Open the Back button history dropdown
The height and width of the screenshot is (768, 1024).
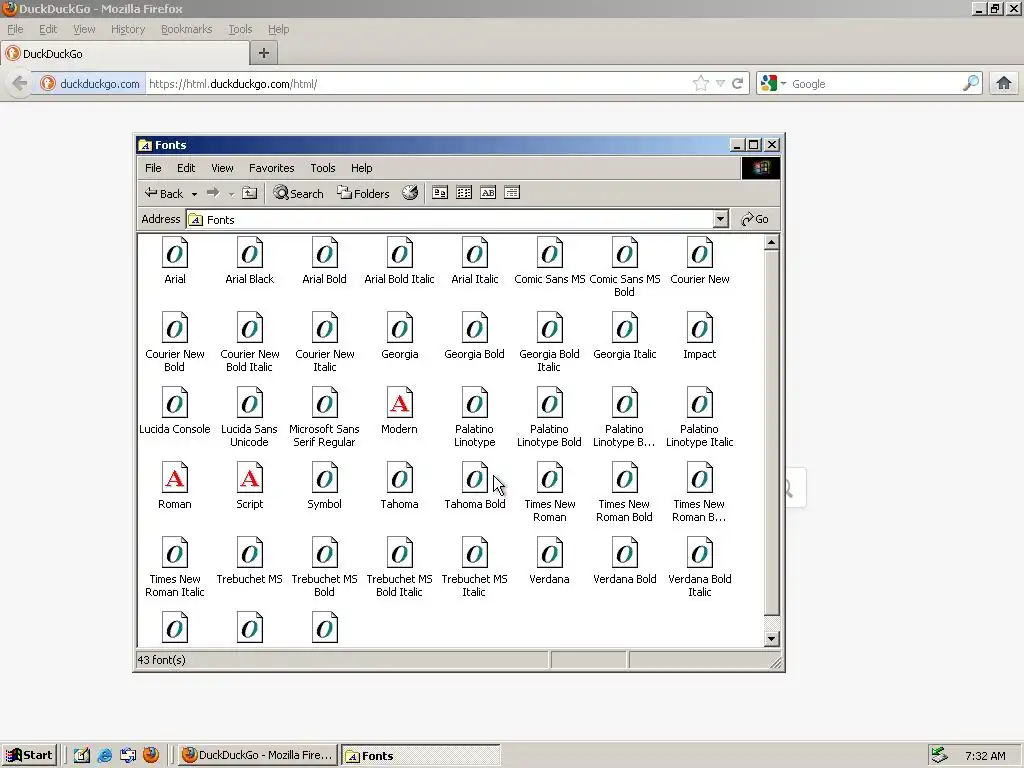click(x=194, y=194)
